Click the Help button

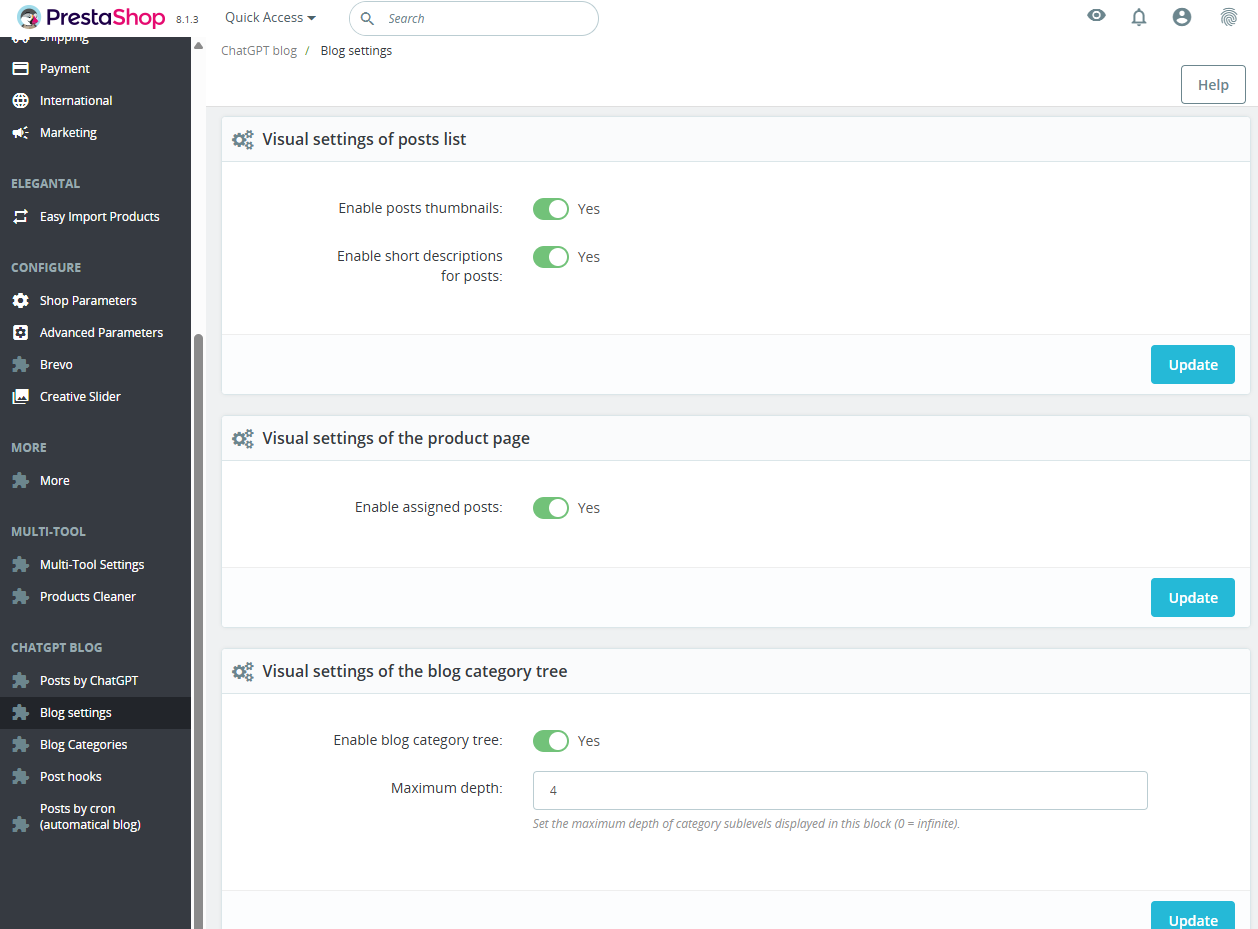click(1213, 85)
